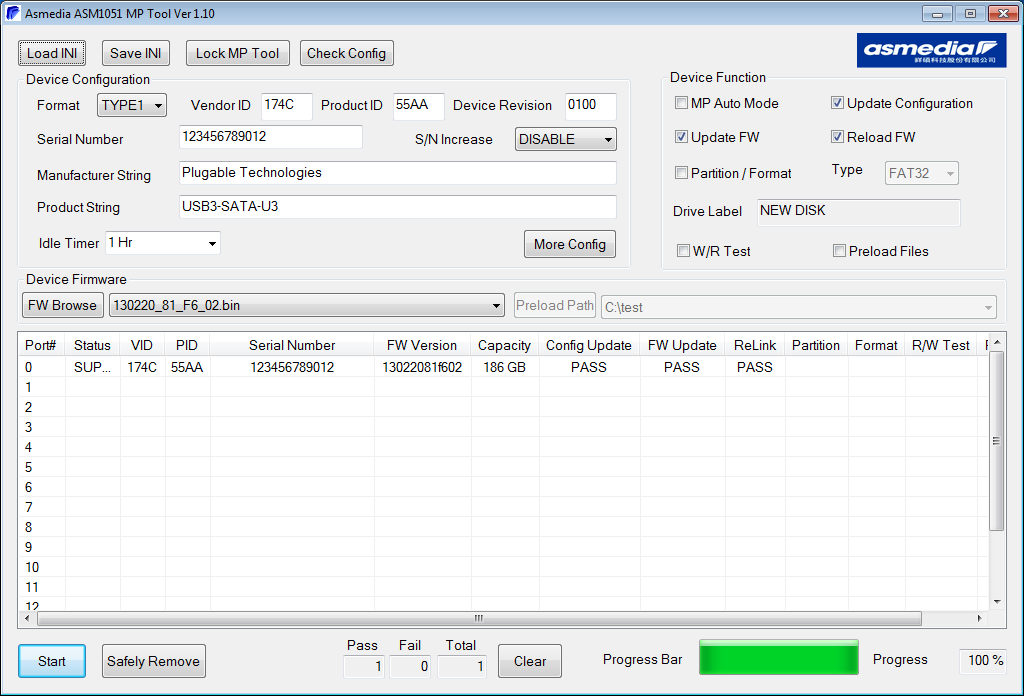The image size is (1024, 696).
Task: Enable MP Auto Mode
Action: 682,102
